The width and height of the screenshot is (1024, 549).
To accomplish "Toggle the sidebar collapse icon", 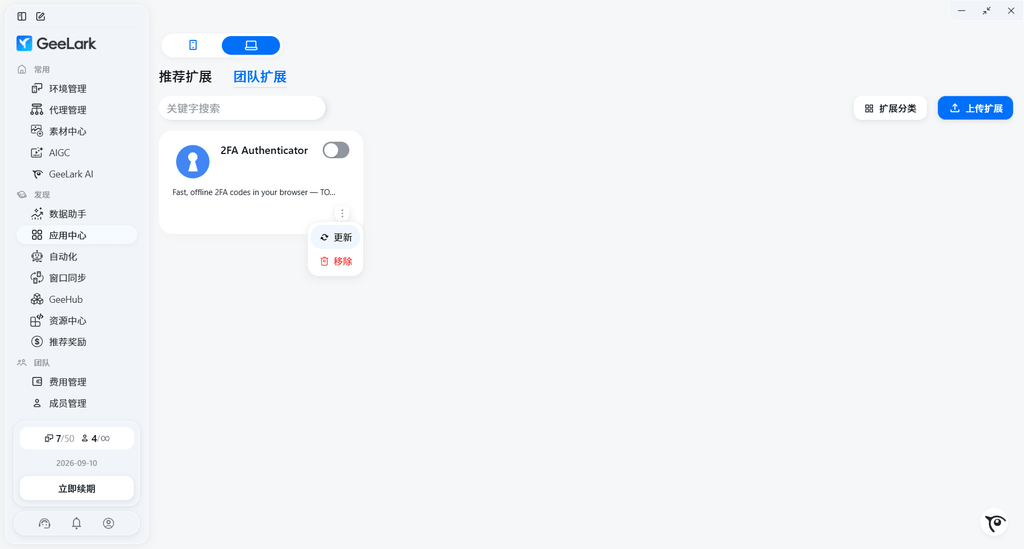I will coord(22,16).
